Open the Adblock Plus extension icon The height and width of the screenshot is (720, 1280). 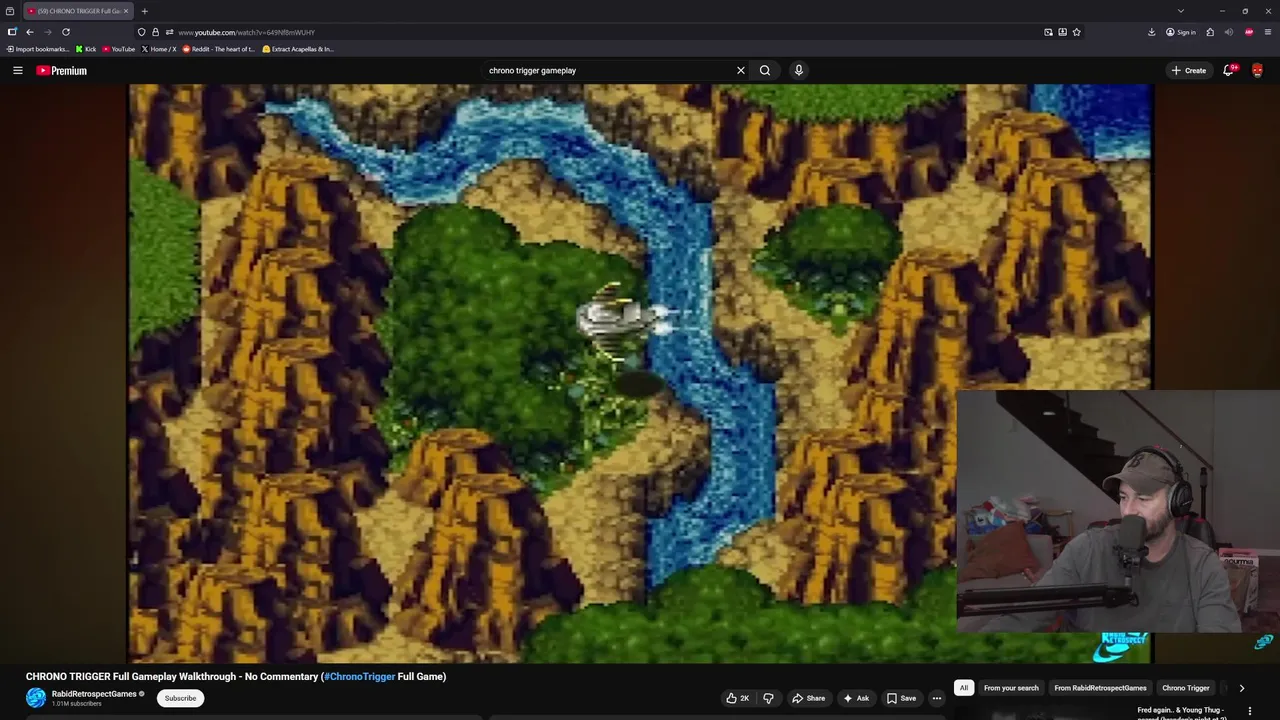1248,32
